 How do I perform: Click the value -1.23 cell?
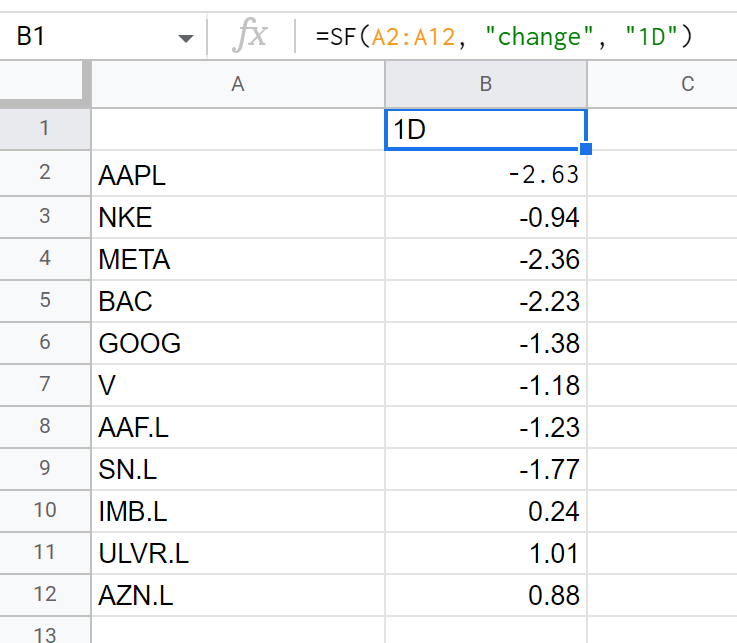point(486,426)
